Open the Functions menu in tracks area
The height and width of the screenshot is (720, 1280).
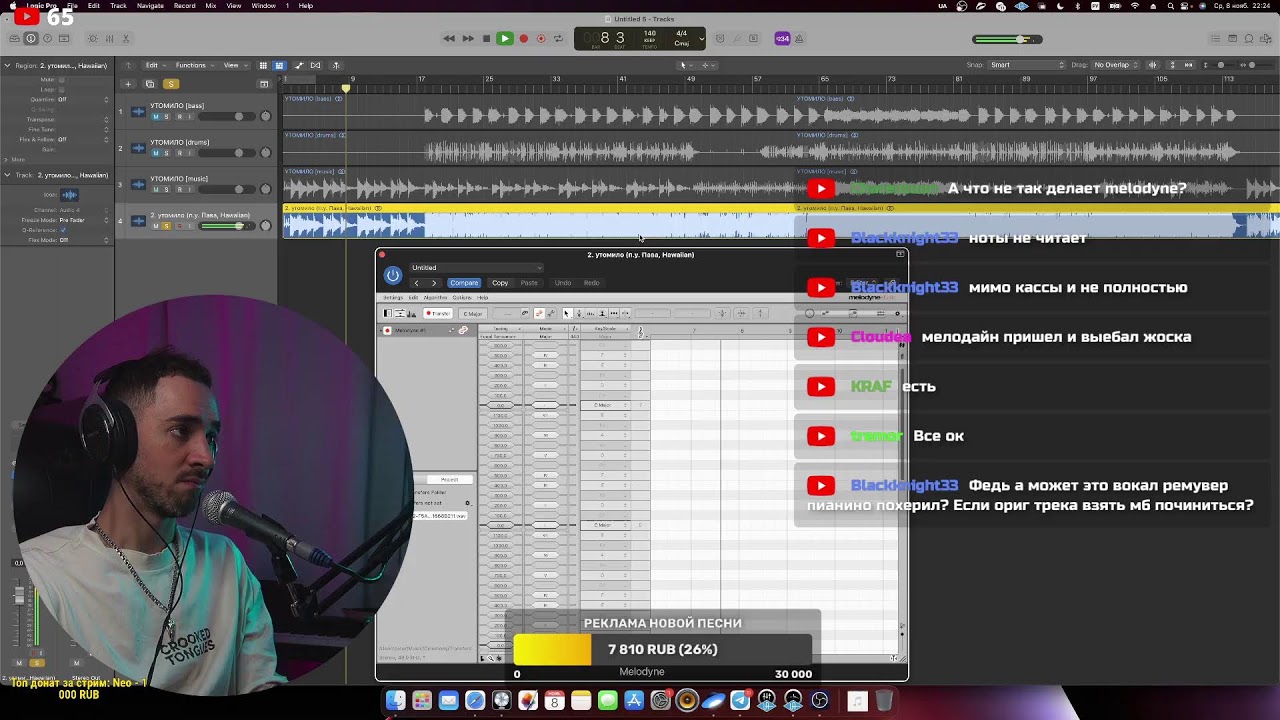click(193, 65)
